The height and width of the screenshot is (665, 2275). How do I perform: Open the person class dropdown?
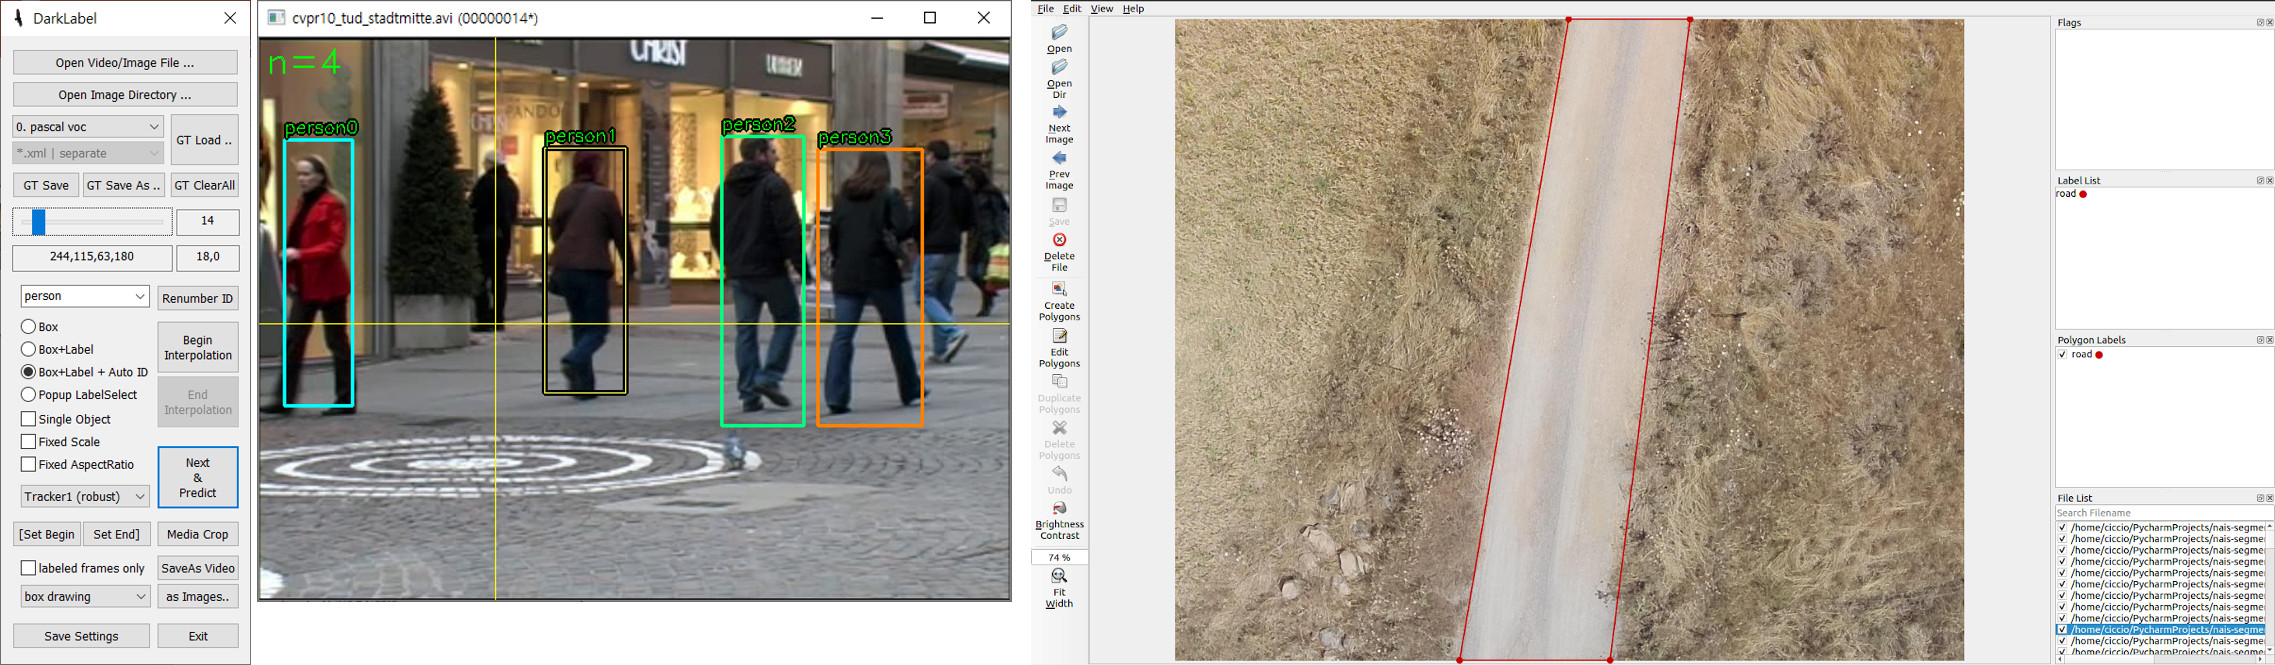point(85,296)
